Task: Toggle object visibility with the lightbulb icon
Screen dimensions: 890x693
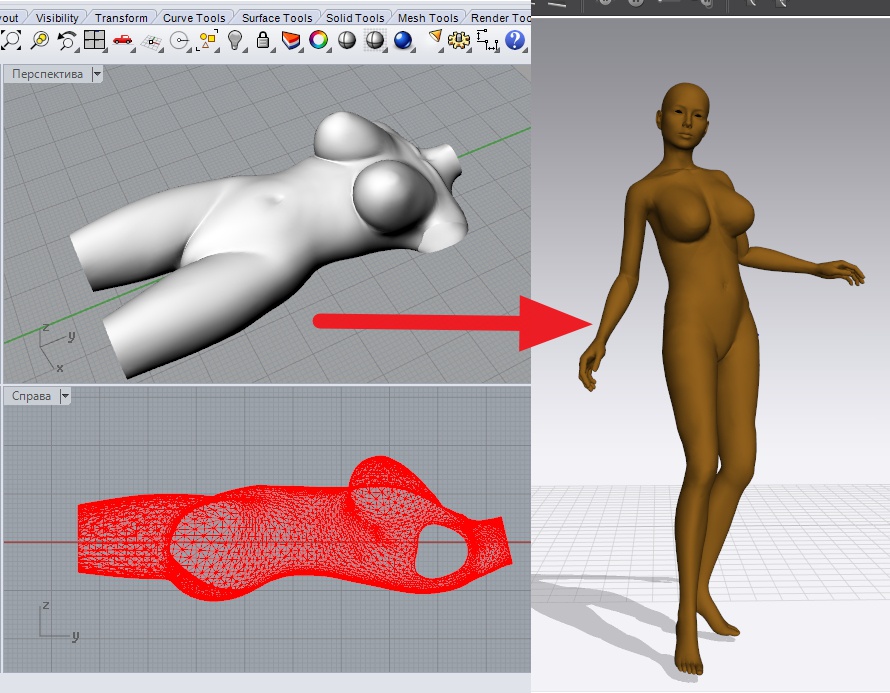Action: [x=235, y=40]
